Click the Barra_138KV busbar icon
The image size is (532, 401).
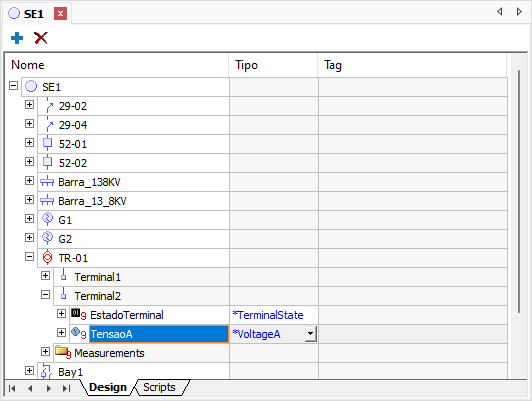47,182
